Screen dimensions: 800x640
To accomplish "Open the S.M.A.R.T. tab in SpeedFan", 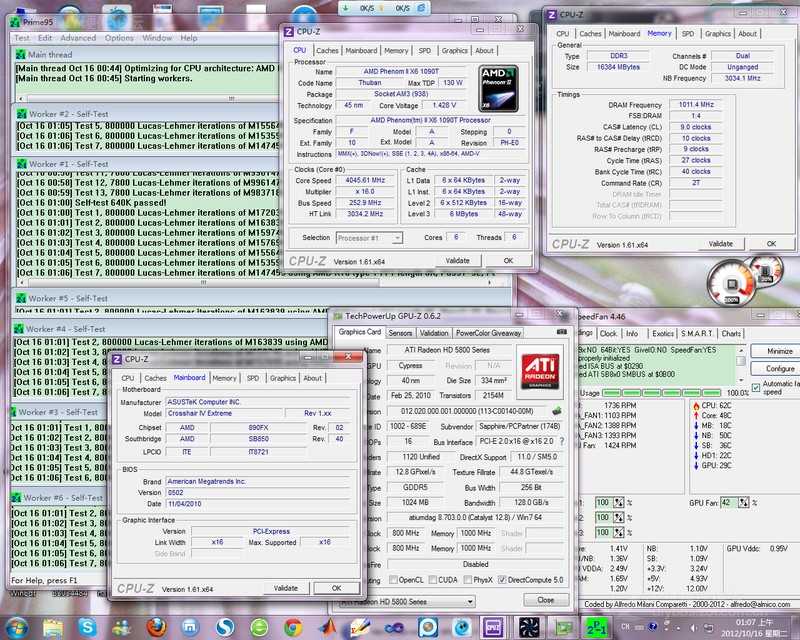I will click(697, 333).
